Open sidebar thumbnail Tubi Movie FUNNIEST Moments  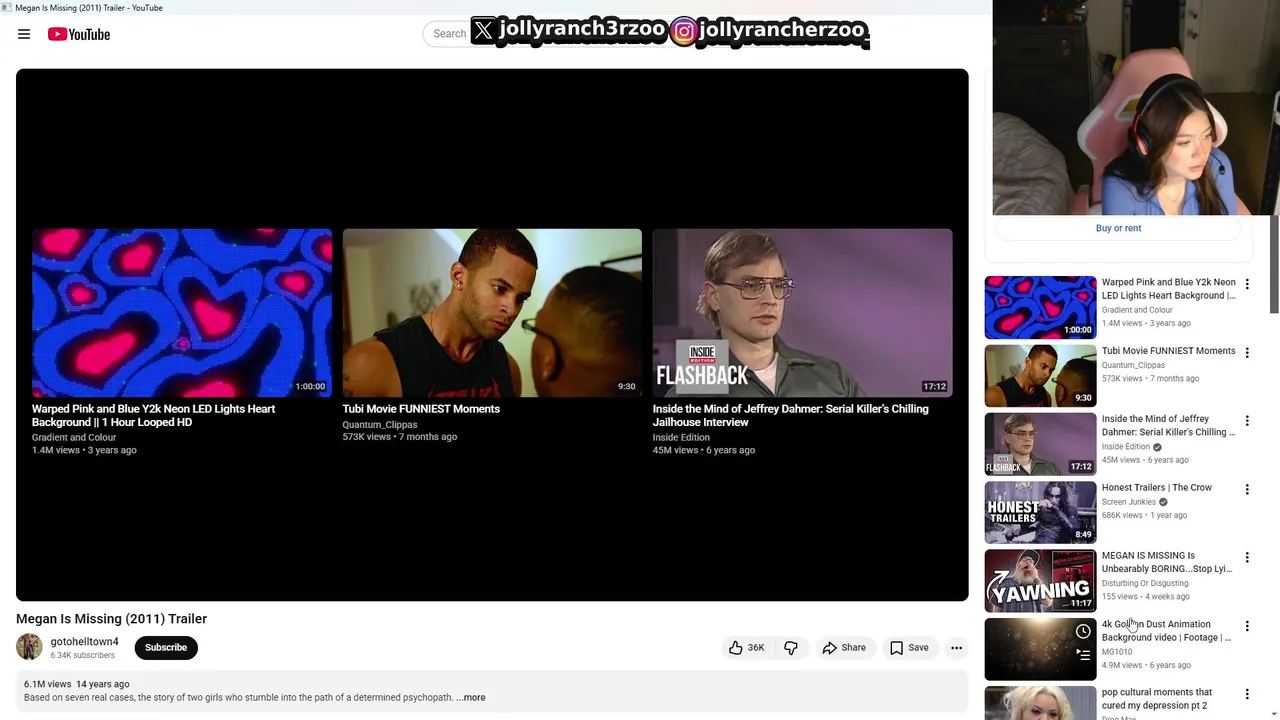click(1040, 376)
